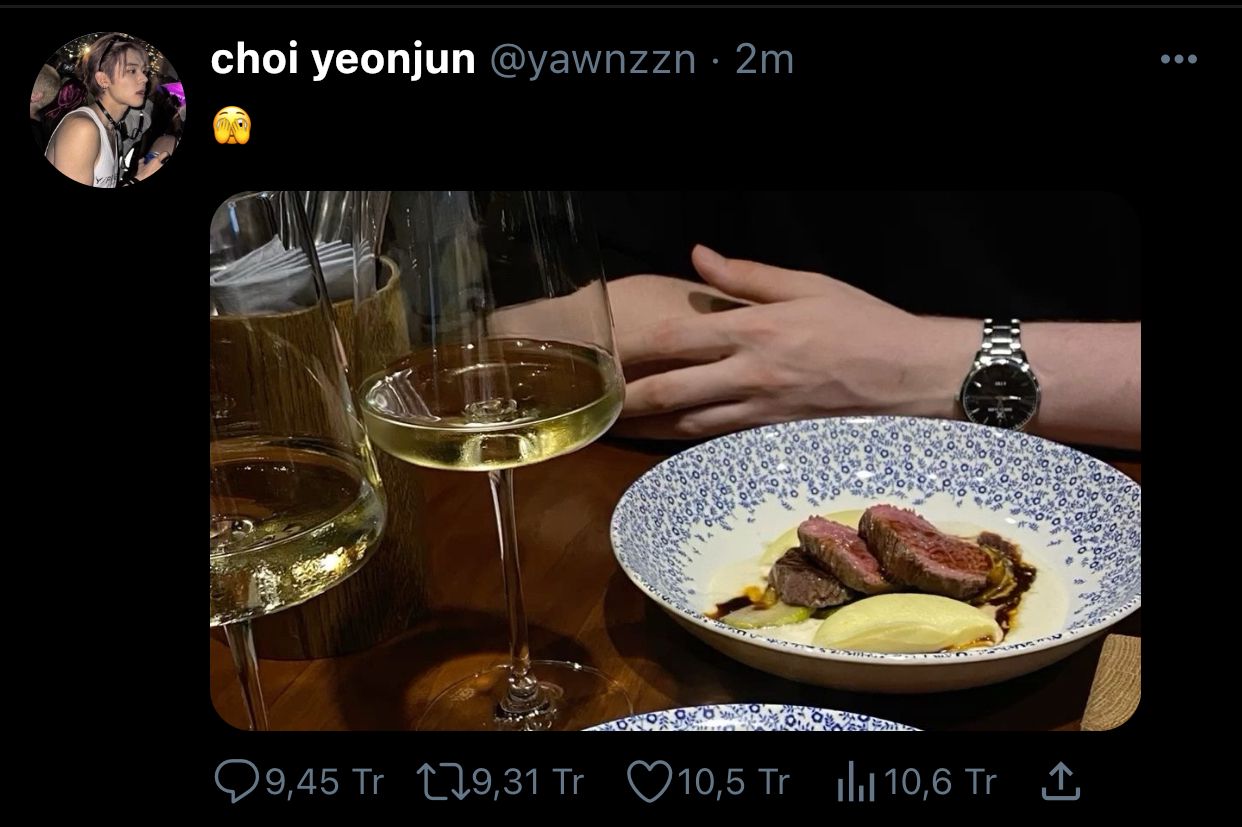Click the wristwatch in the photo

(999, 375)
